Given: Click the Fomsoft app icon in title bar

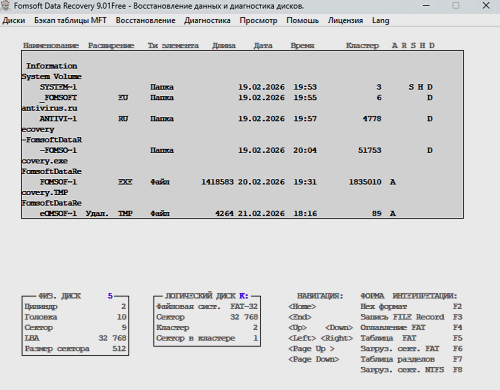Looking at the screenshot, I should [x=6, y=6].
